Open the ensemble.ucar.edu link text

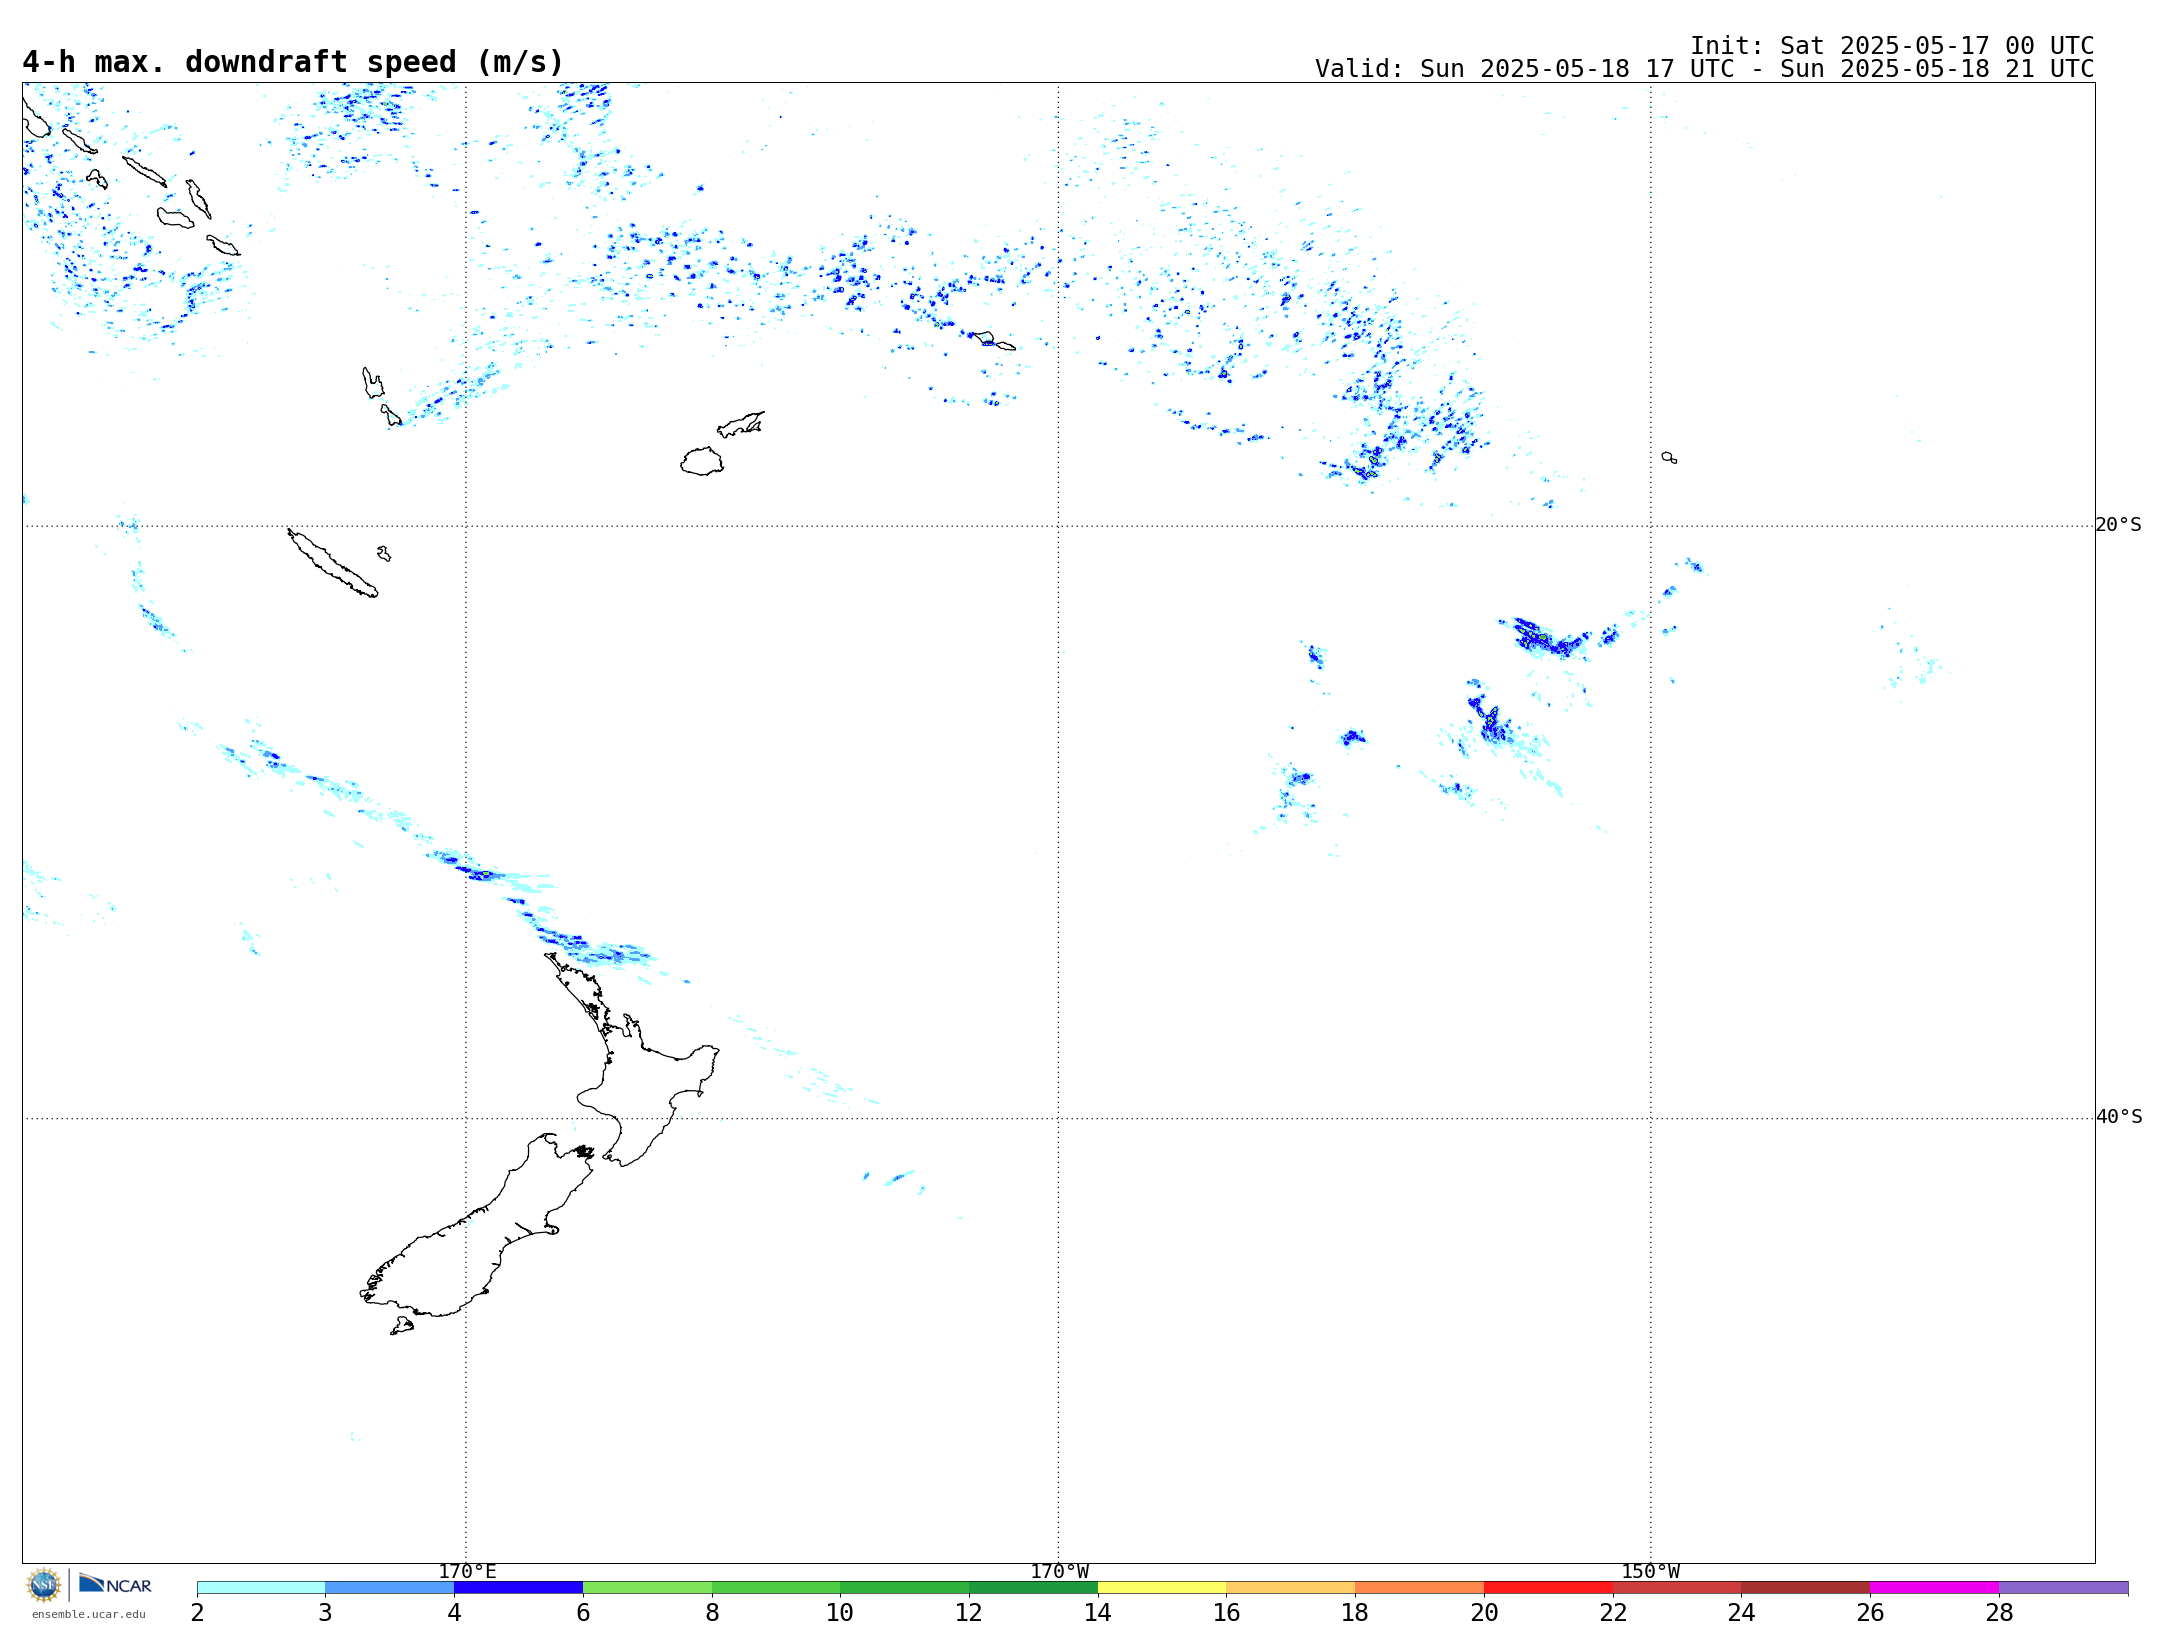[x=88, y=1614]
